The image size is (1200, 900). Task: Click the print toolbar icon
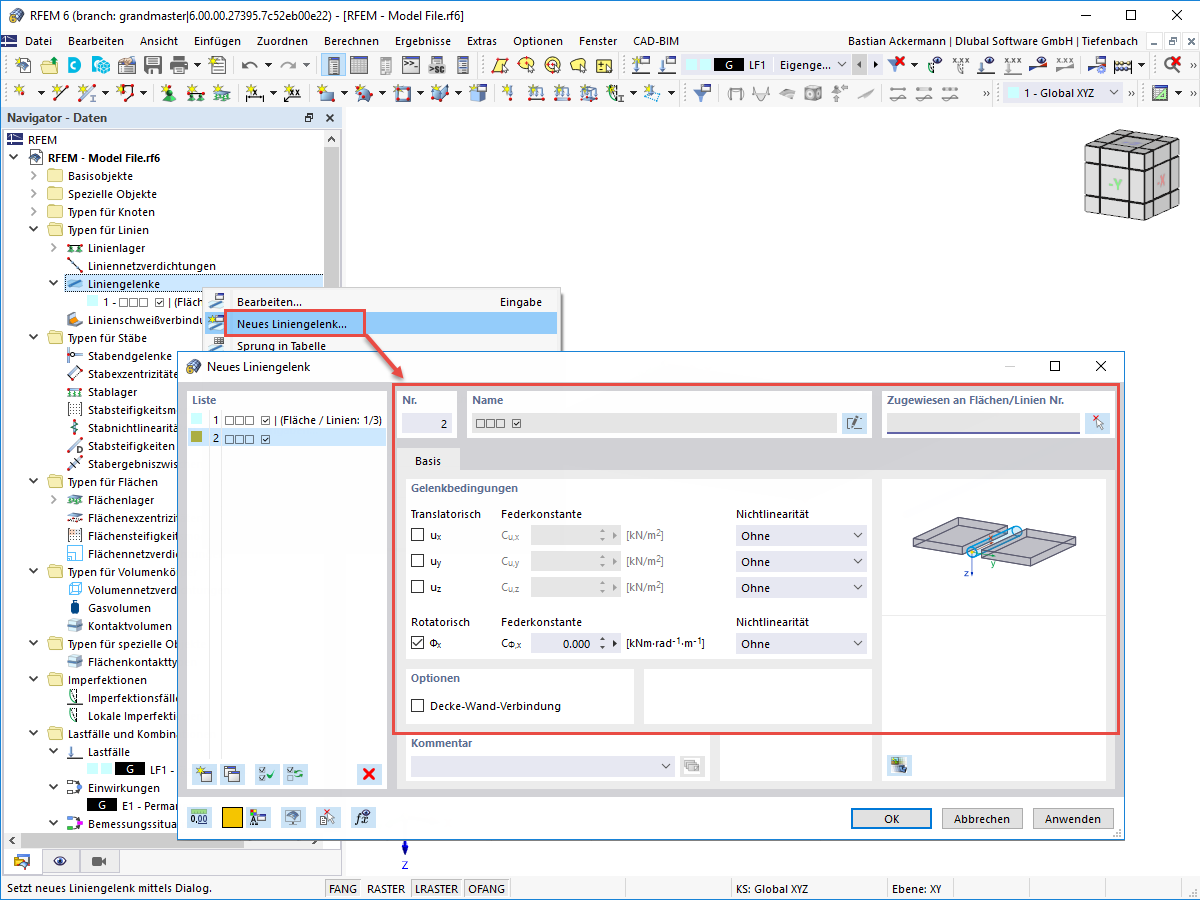point(179,65)
